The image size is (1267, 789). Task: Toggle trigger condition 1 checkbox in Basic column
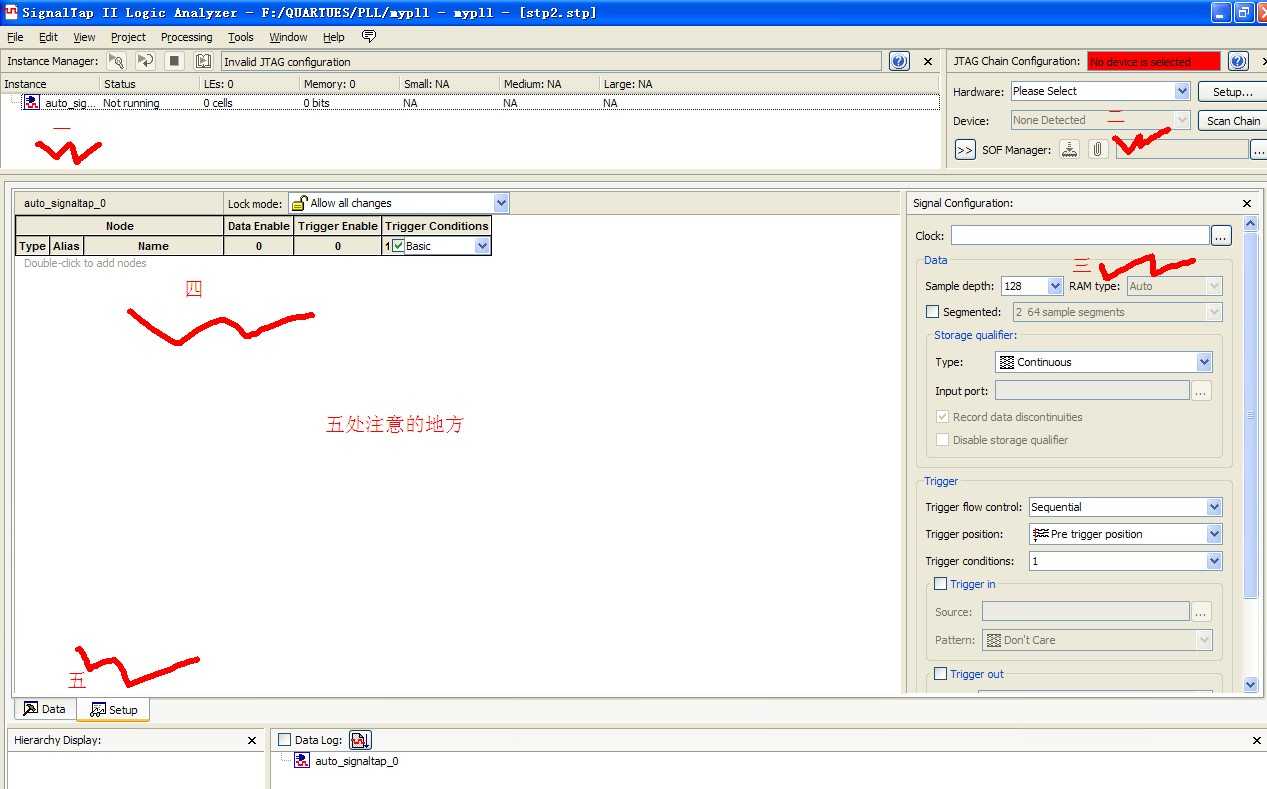[398, 246]
